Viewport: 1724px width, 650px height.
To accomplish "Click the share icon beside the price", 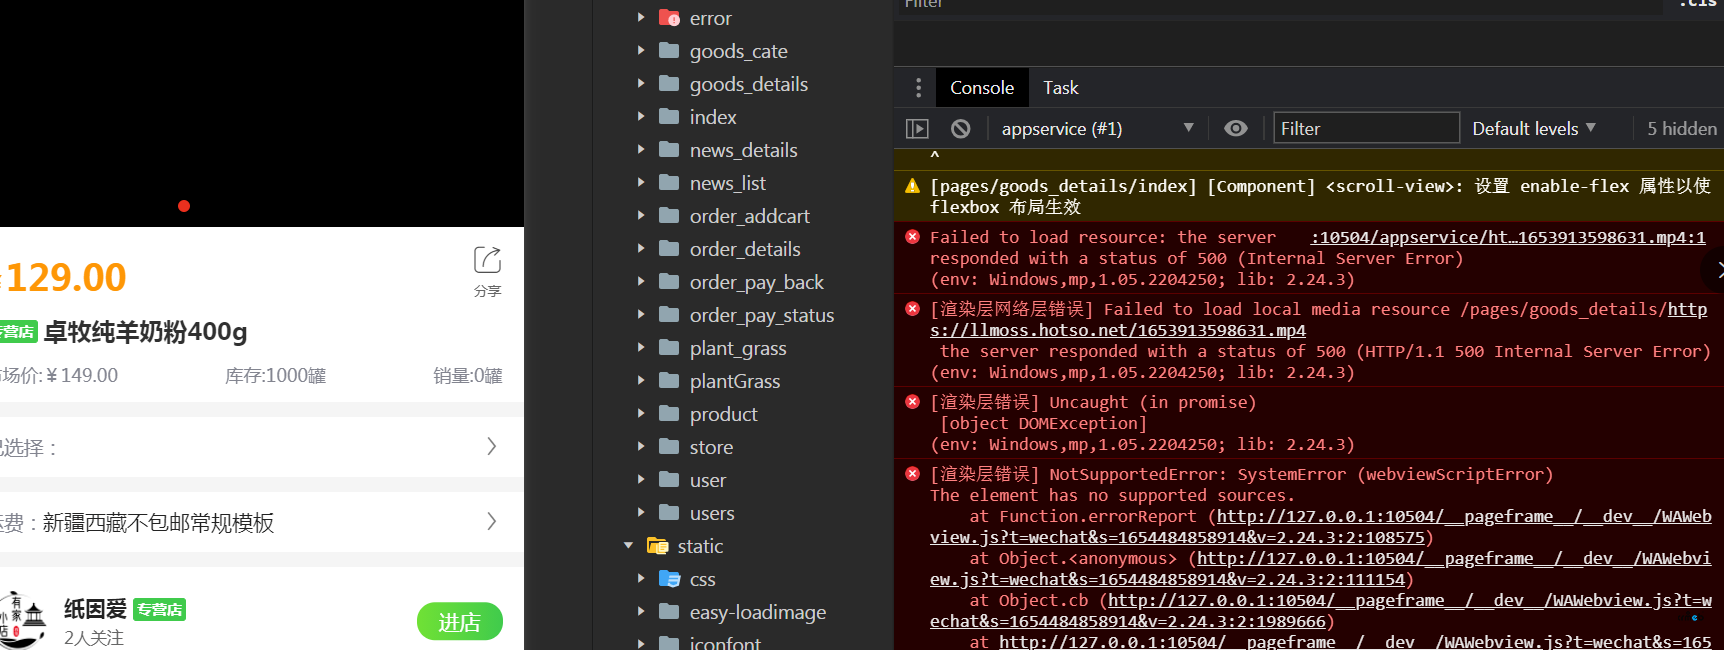I will 487,261.
